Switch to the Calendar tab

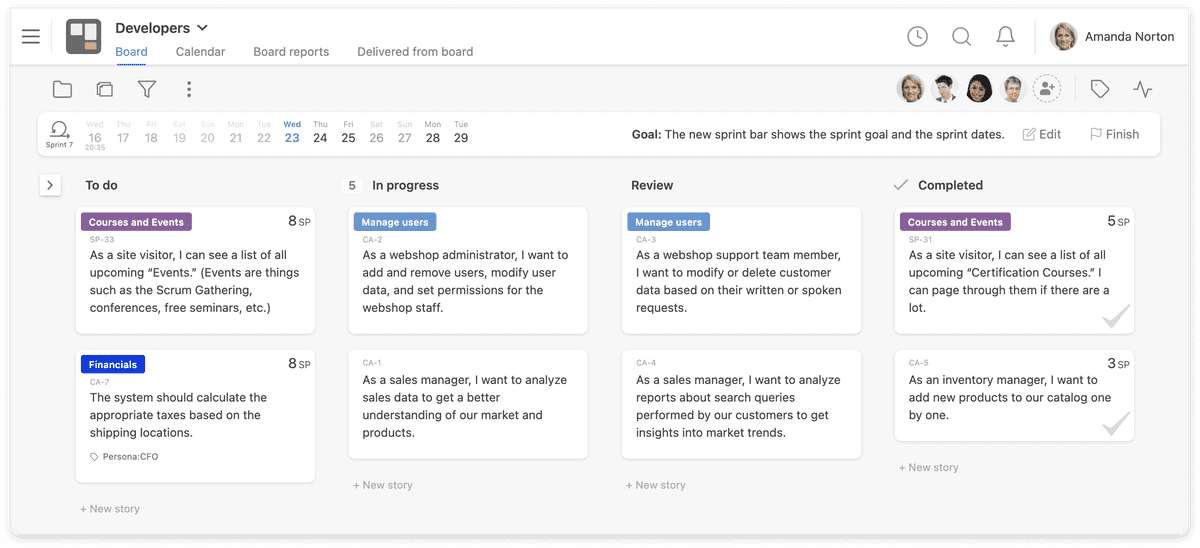coord(200,52)
